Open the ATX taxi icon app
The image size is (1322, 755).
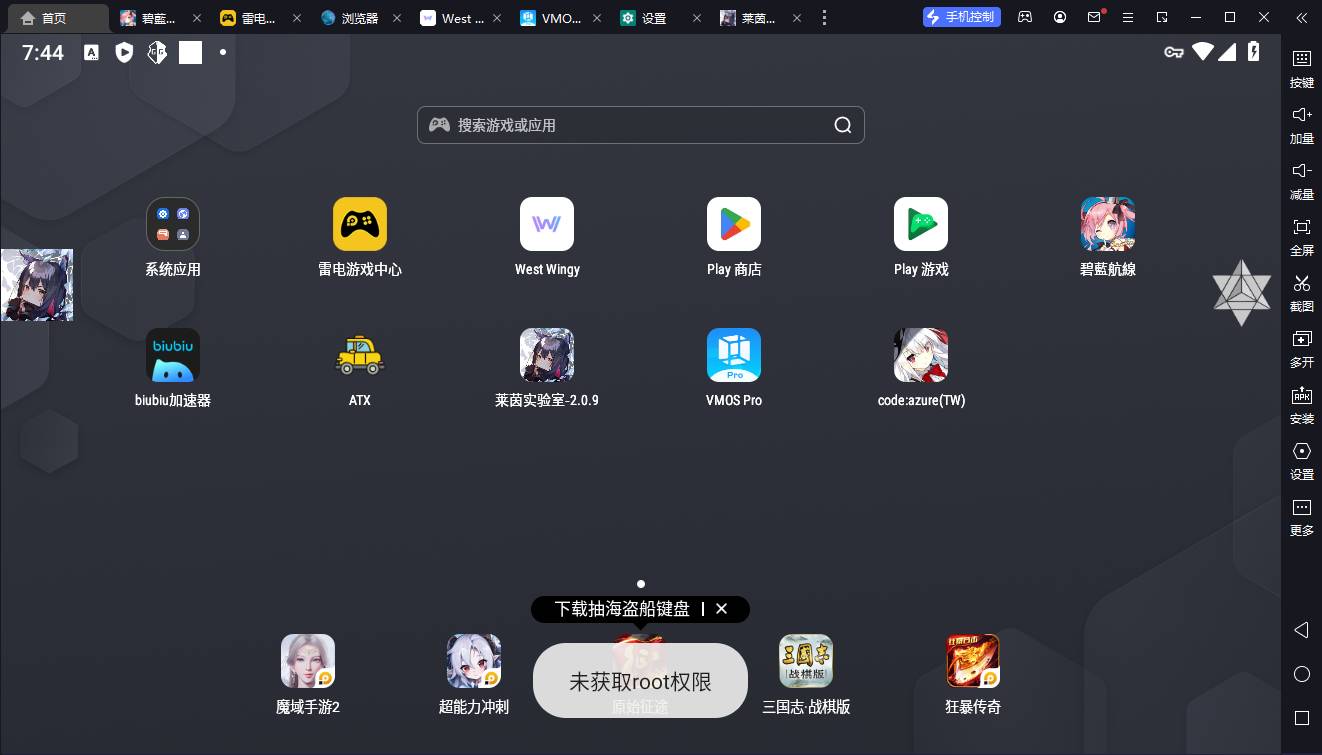(x=359, y=355)
